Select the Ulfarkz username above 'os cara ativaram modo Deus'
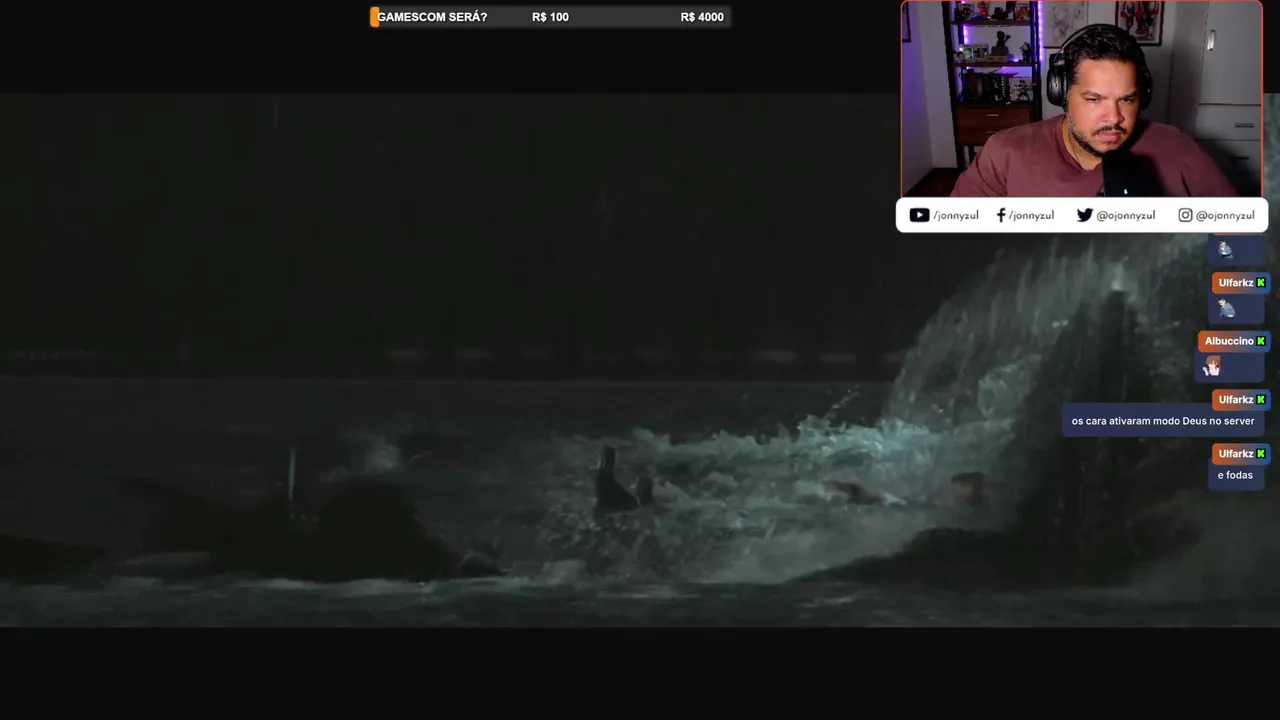This screenshot has width=1280, height=720. (x=1236, y=400)
